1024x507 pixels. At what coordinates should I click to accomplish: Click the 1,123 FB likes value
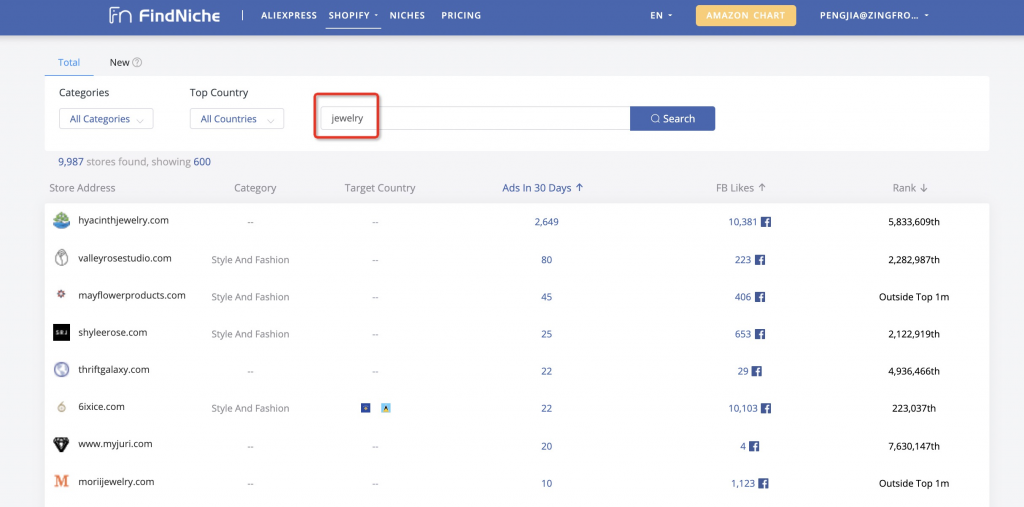(x=743, y=483)
